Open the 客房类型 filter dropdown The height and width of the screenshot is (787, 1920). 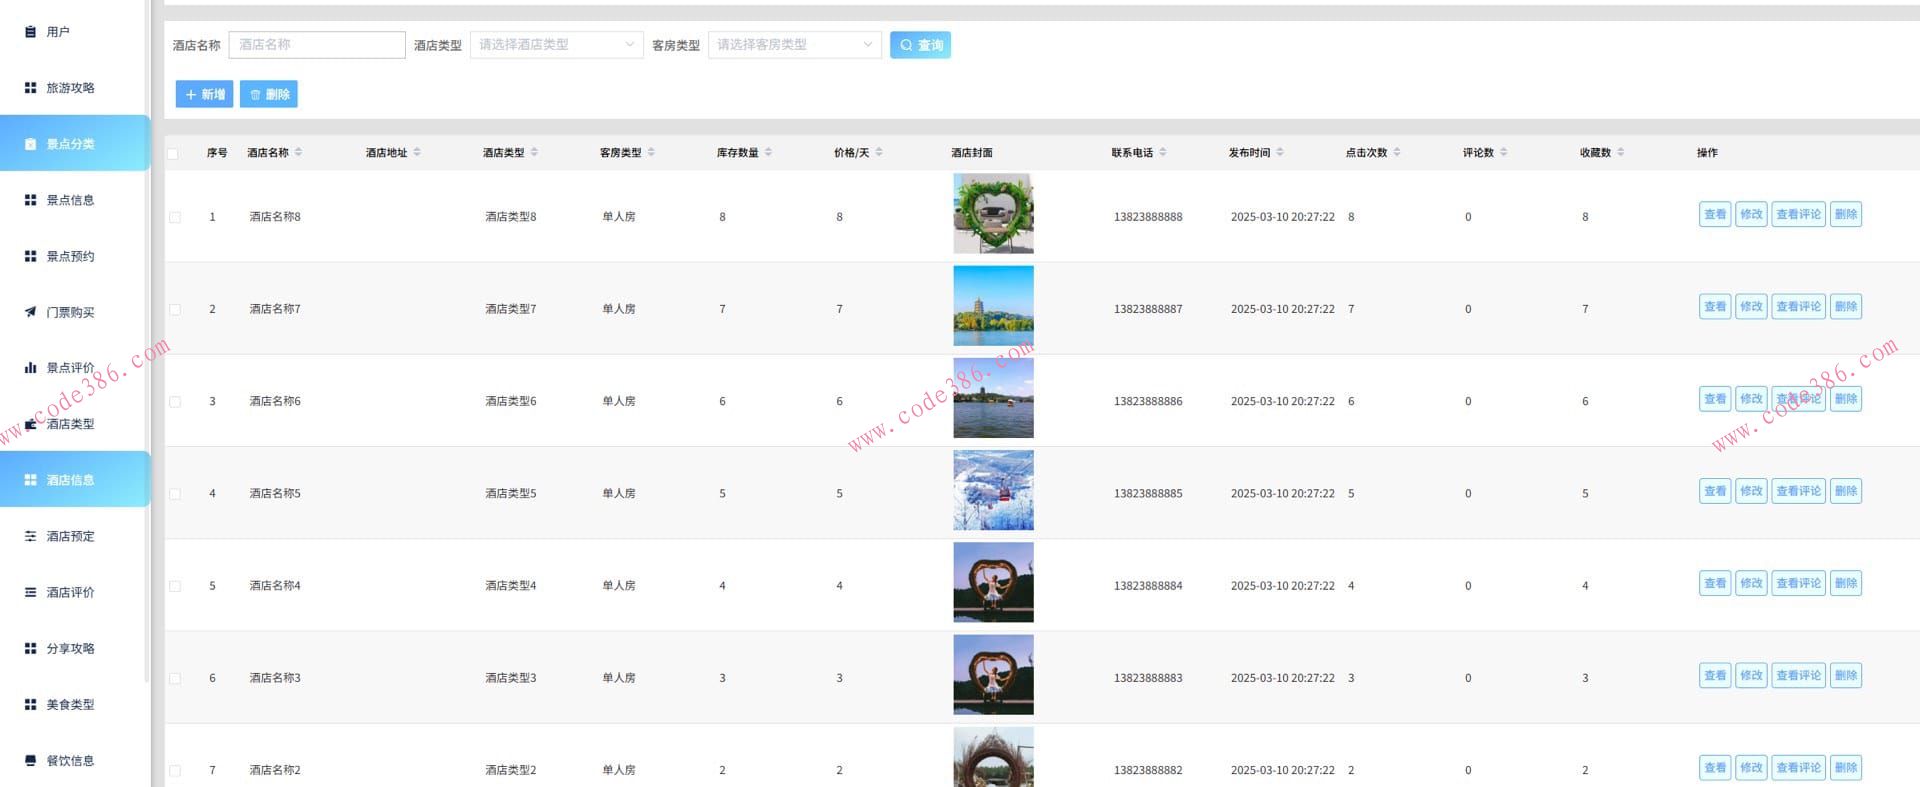794,45
